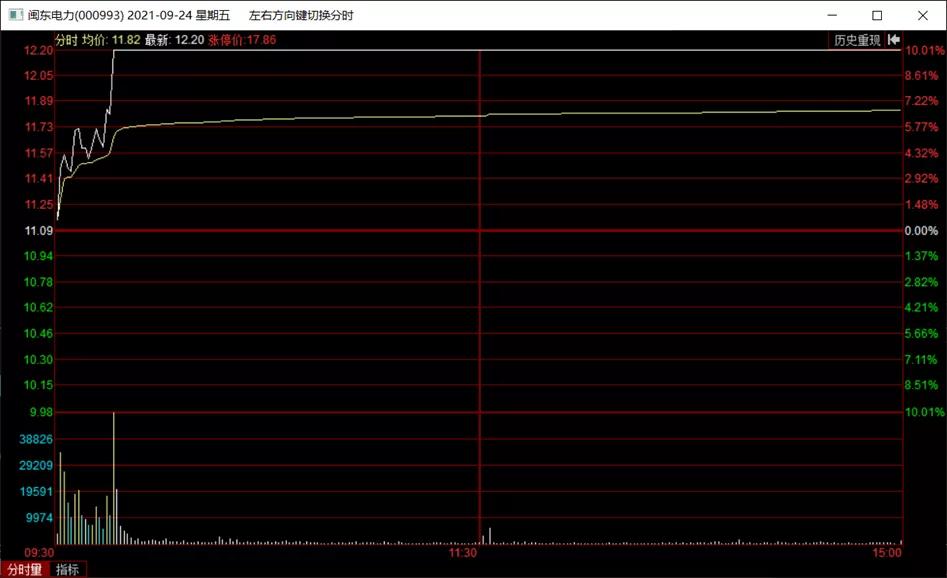947x578 pixels.
Task: Click the 15:00 time axis label
Action: tap(887, 553)
